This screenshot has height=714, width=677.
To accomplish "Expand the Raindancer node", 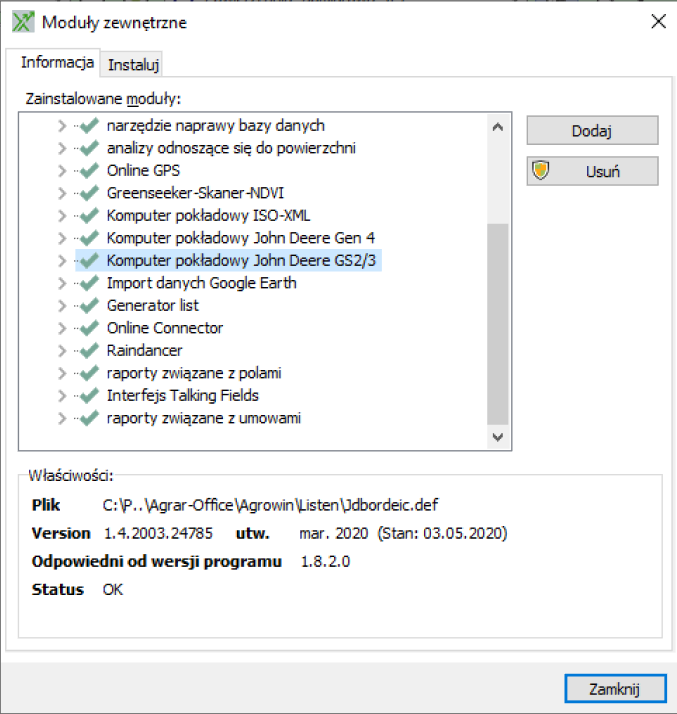I will [62, 351].
